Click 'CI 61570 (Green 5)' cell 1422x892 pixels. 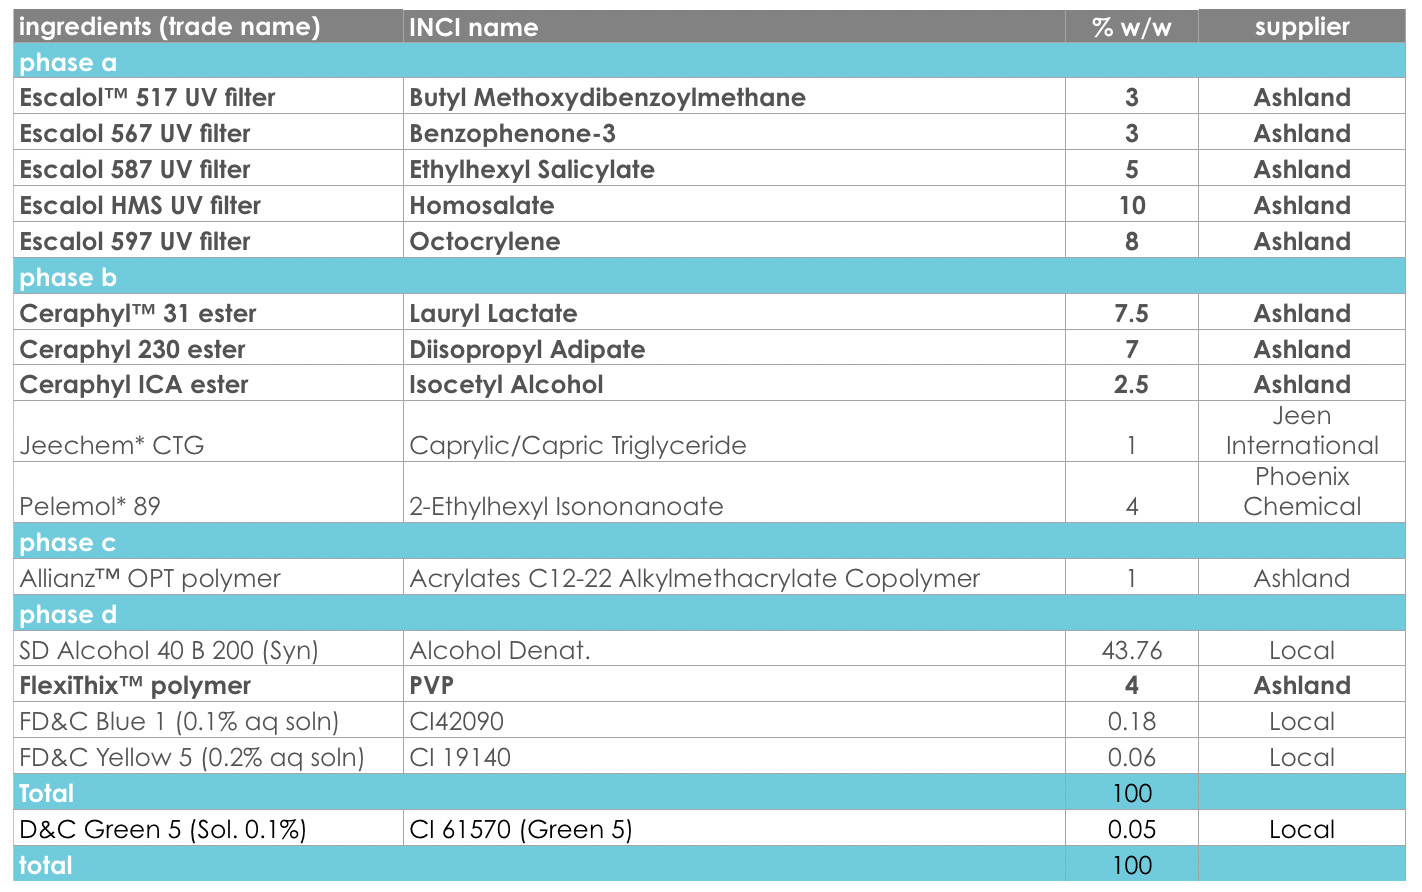(x=734, y=829)
